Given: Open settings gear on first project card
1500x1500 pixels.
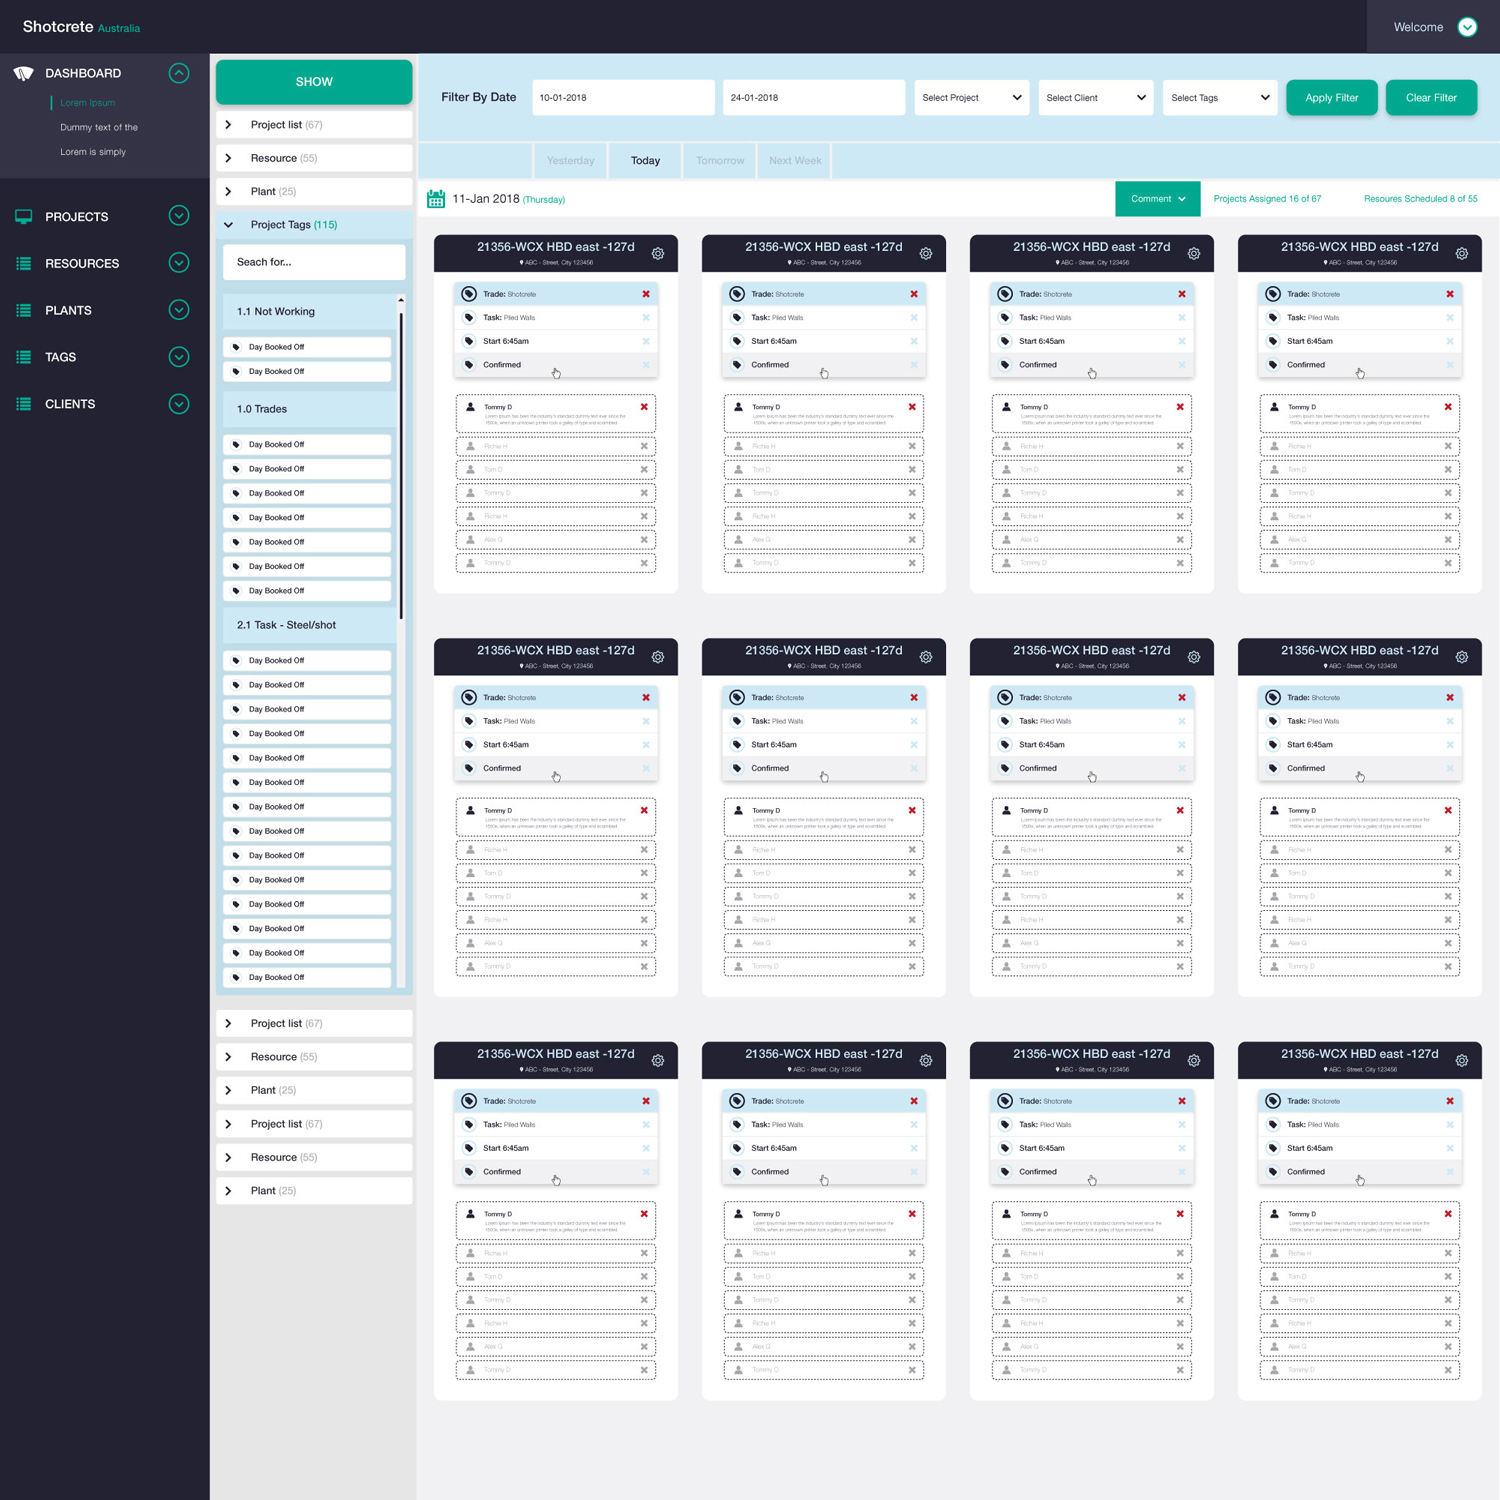Looking at the screenshot, I should point(658,254).
